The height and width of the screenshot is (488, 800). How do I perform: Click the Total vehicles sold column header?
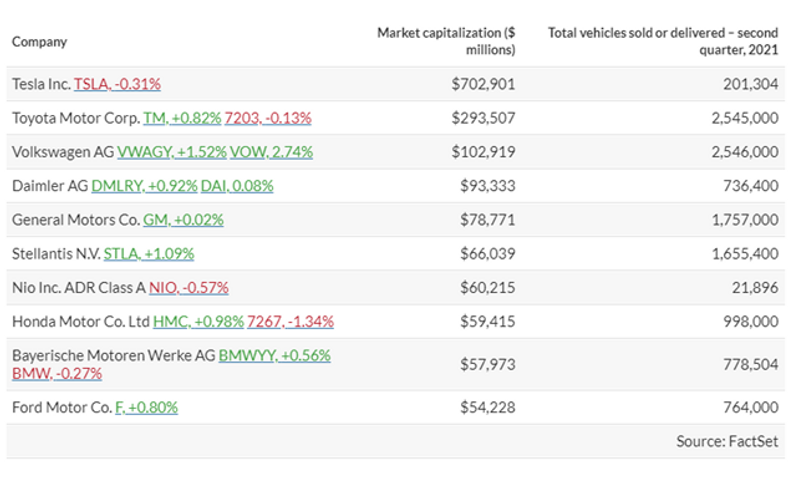click(662, 41)
